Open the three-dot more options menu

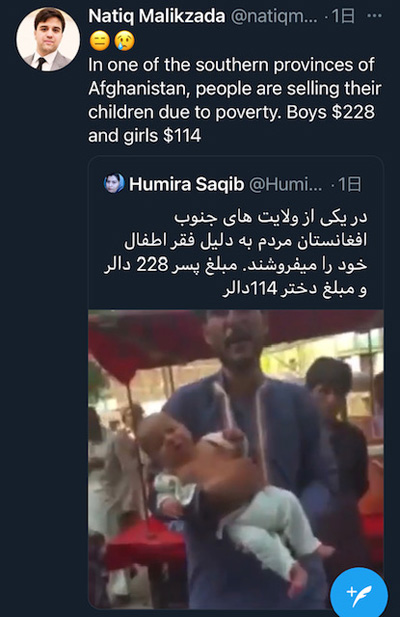[x=374, y=16]
